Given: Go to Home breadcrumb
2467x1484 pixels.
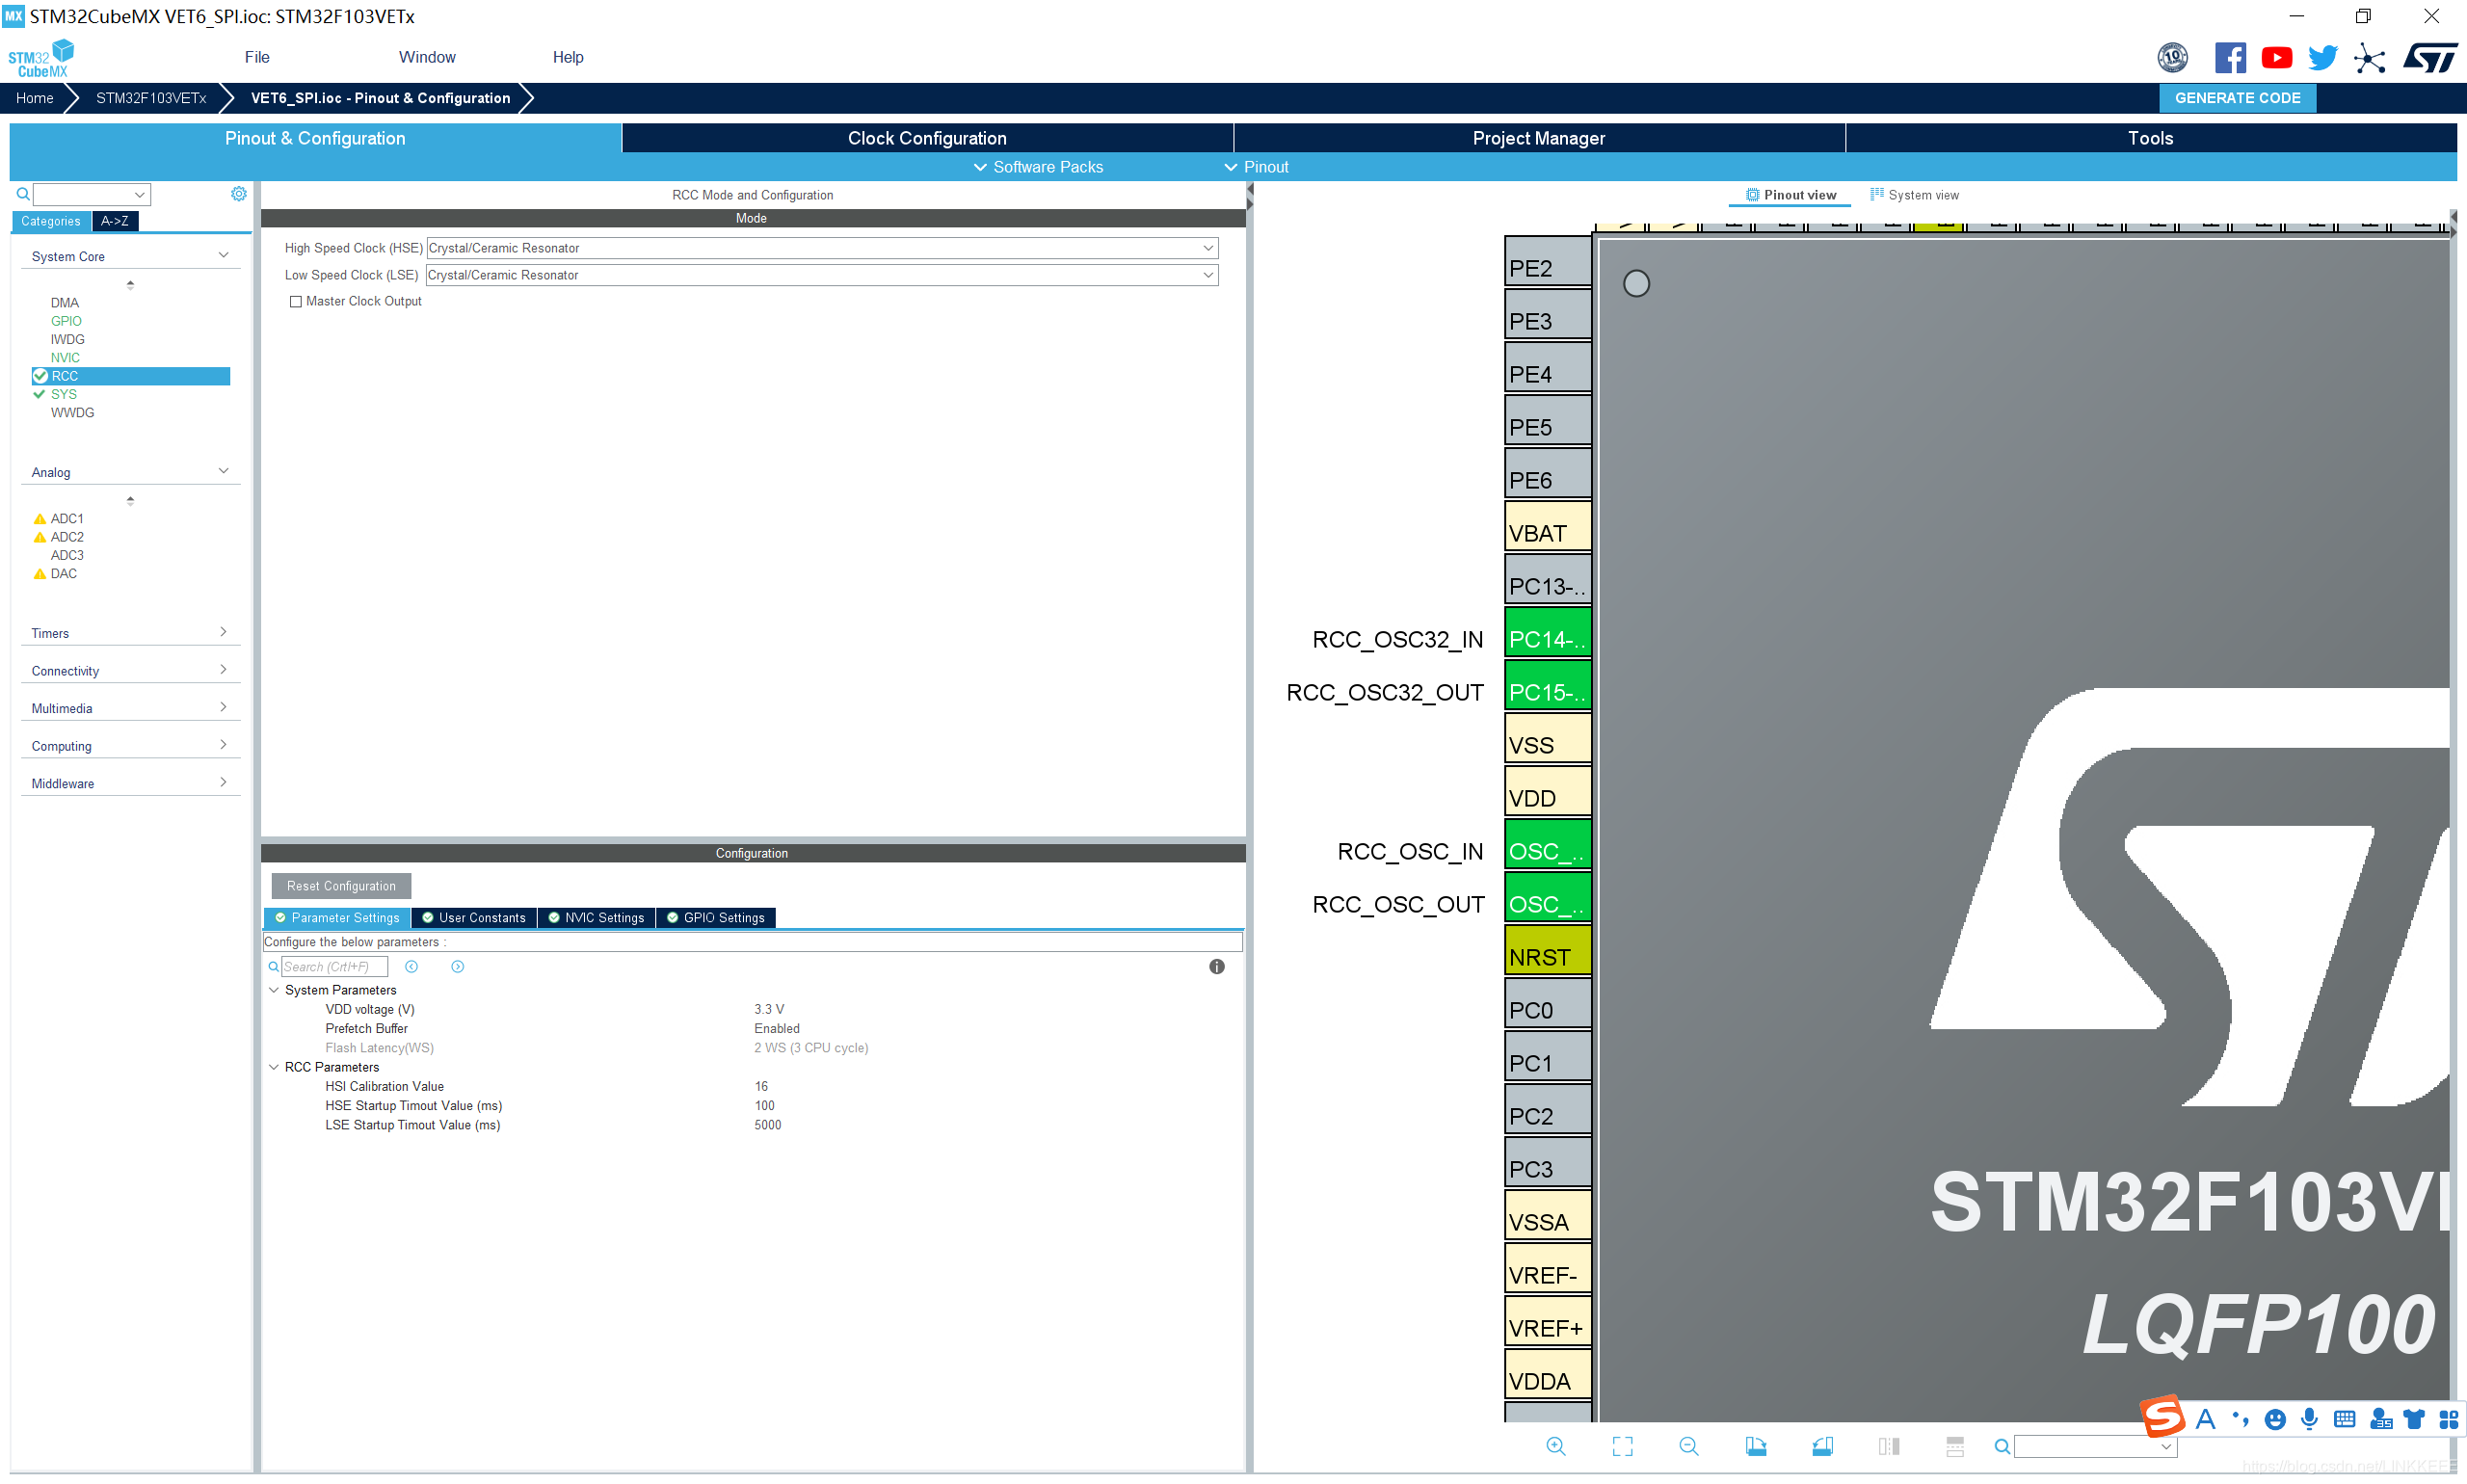Looking at the screenshot, I should (35, 98).
